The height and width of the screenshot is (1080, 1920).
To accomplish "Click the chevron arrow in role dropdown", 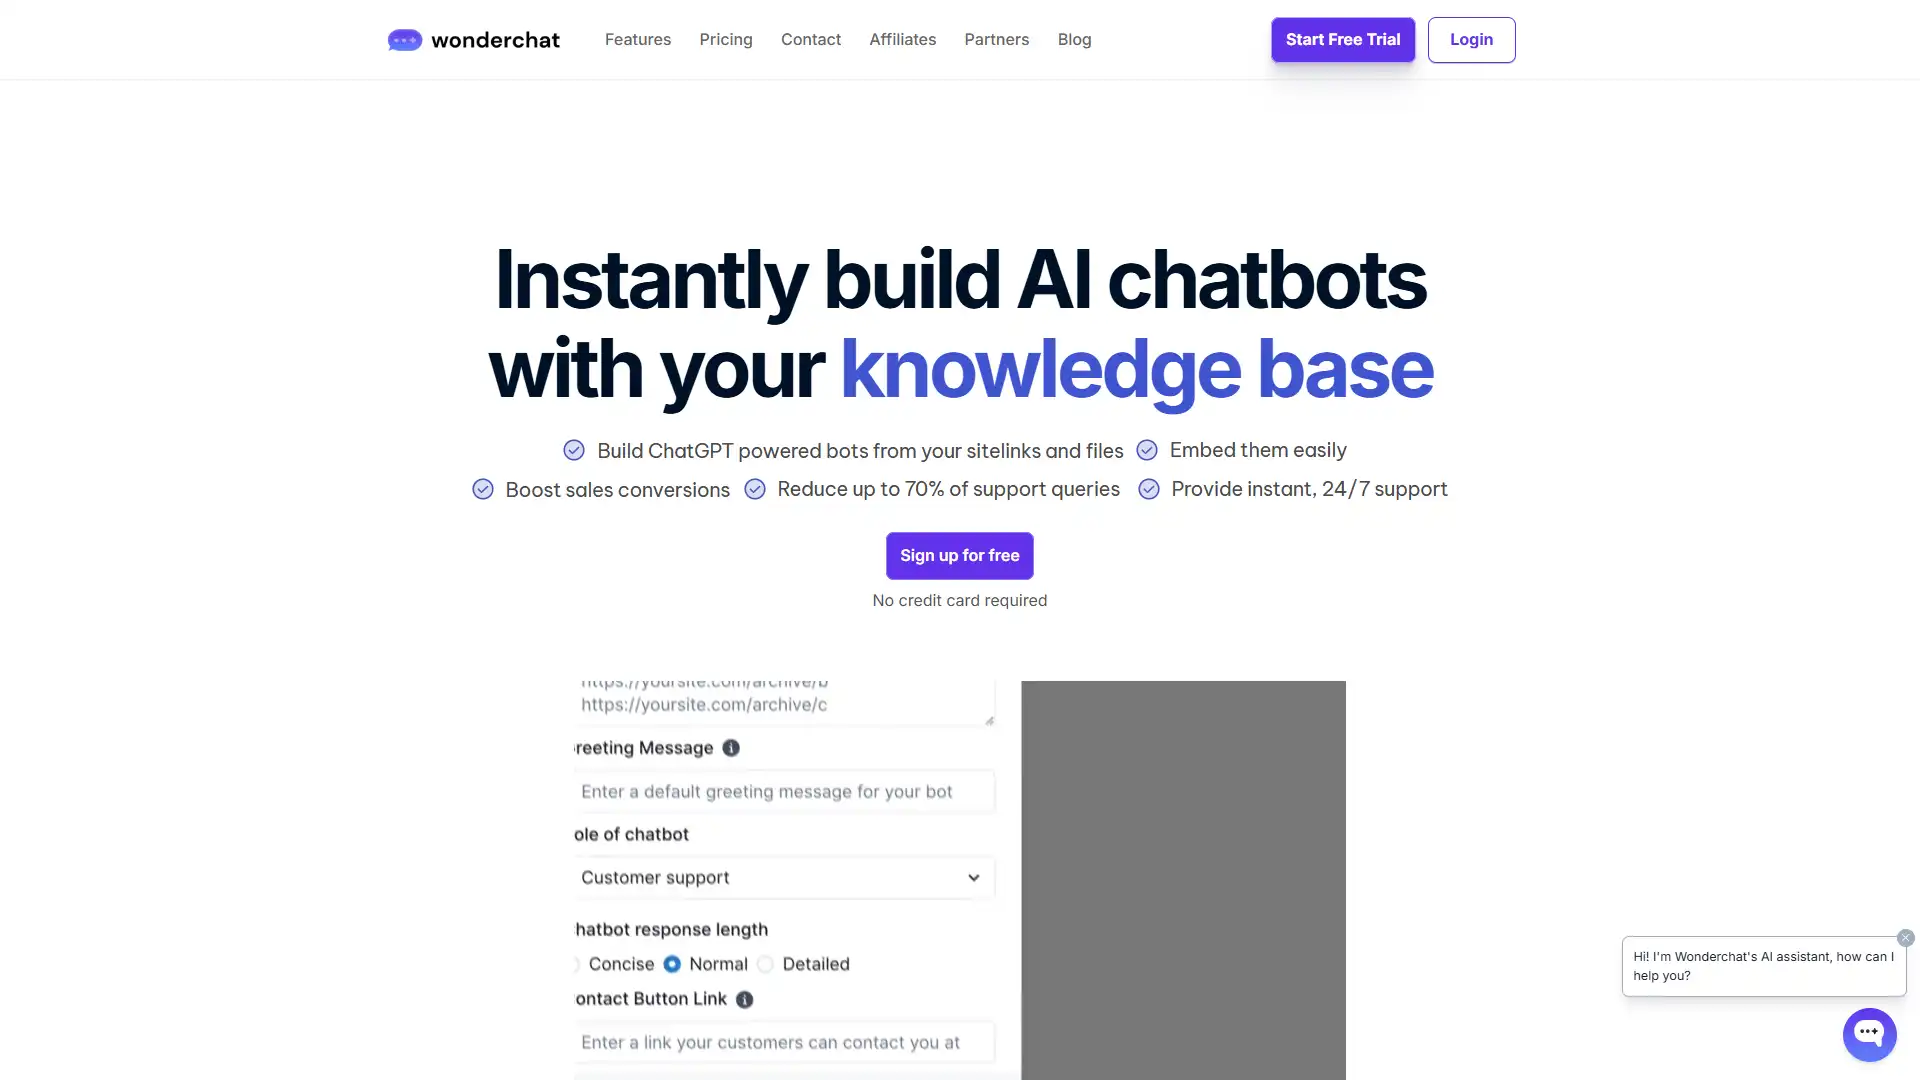I will 972,877.
